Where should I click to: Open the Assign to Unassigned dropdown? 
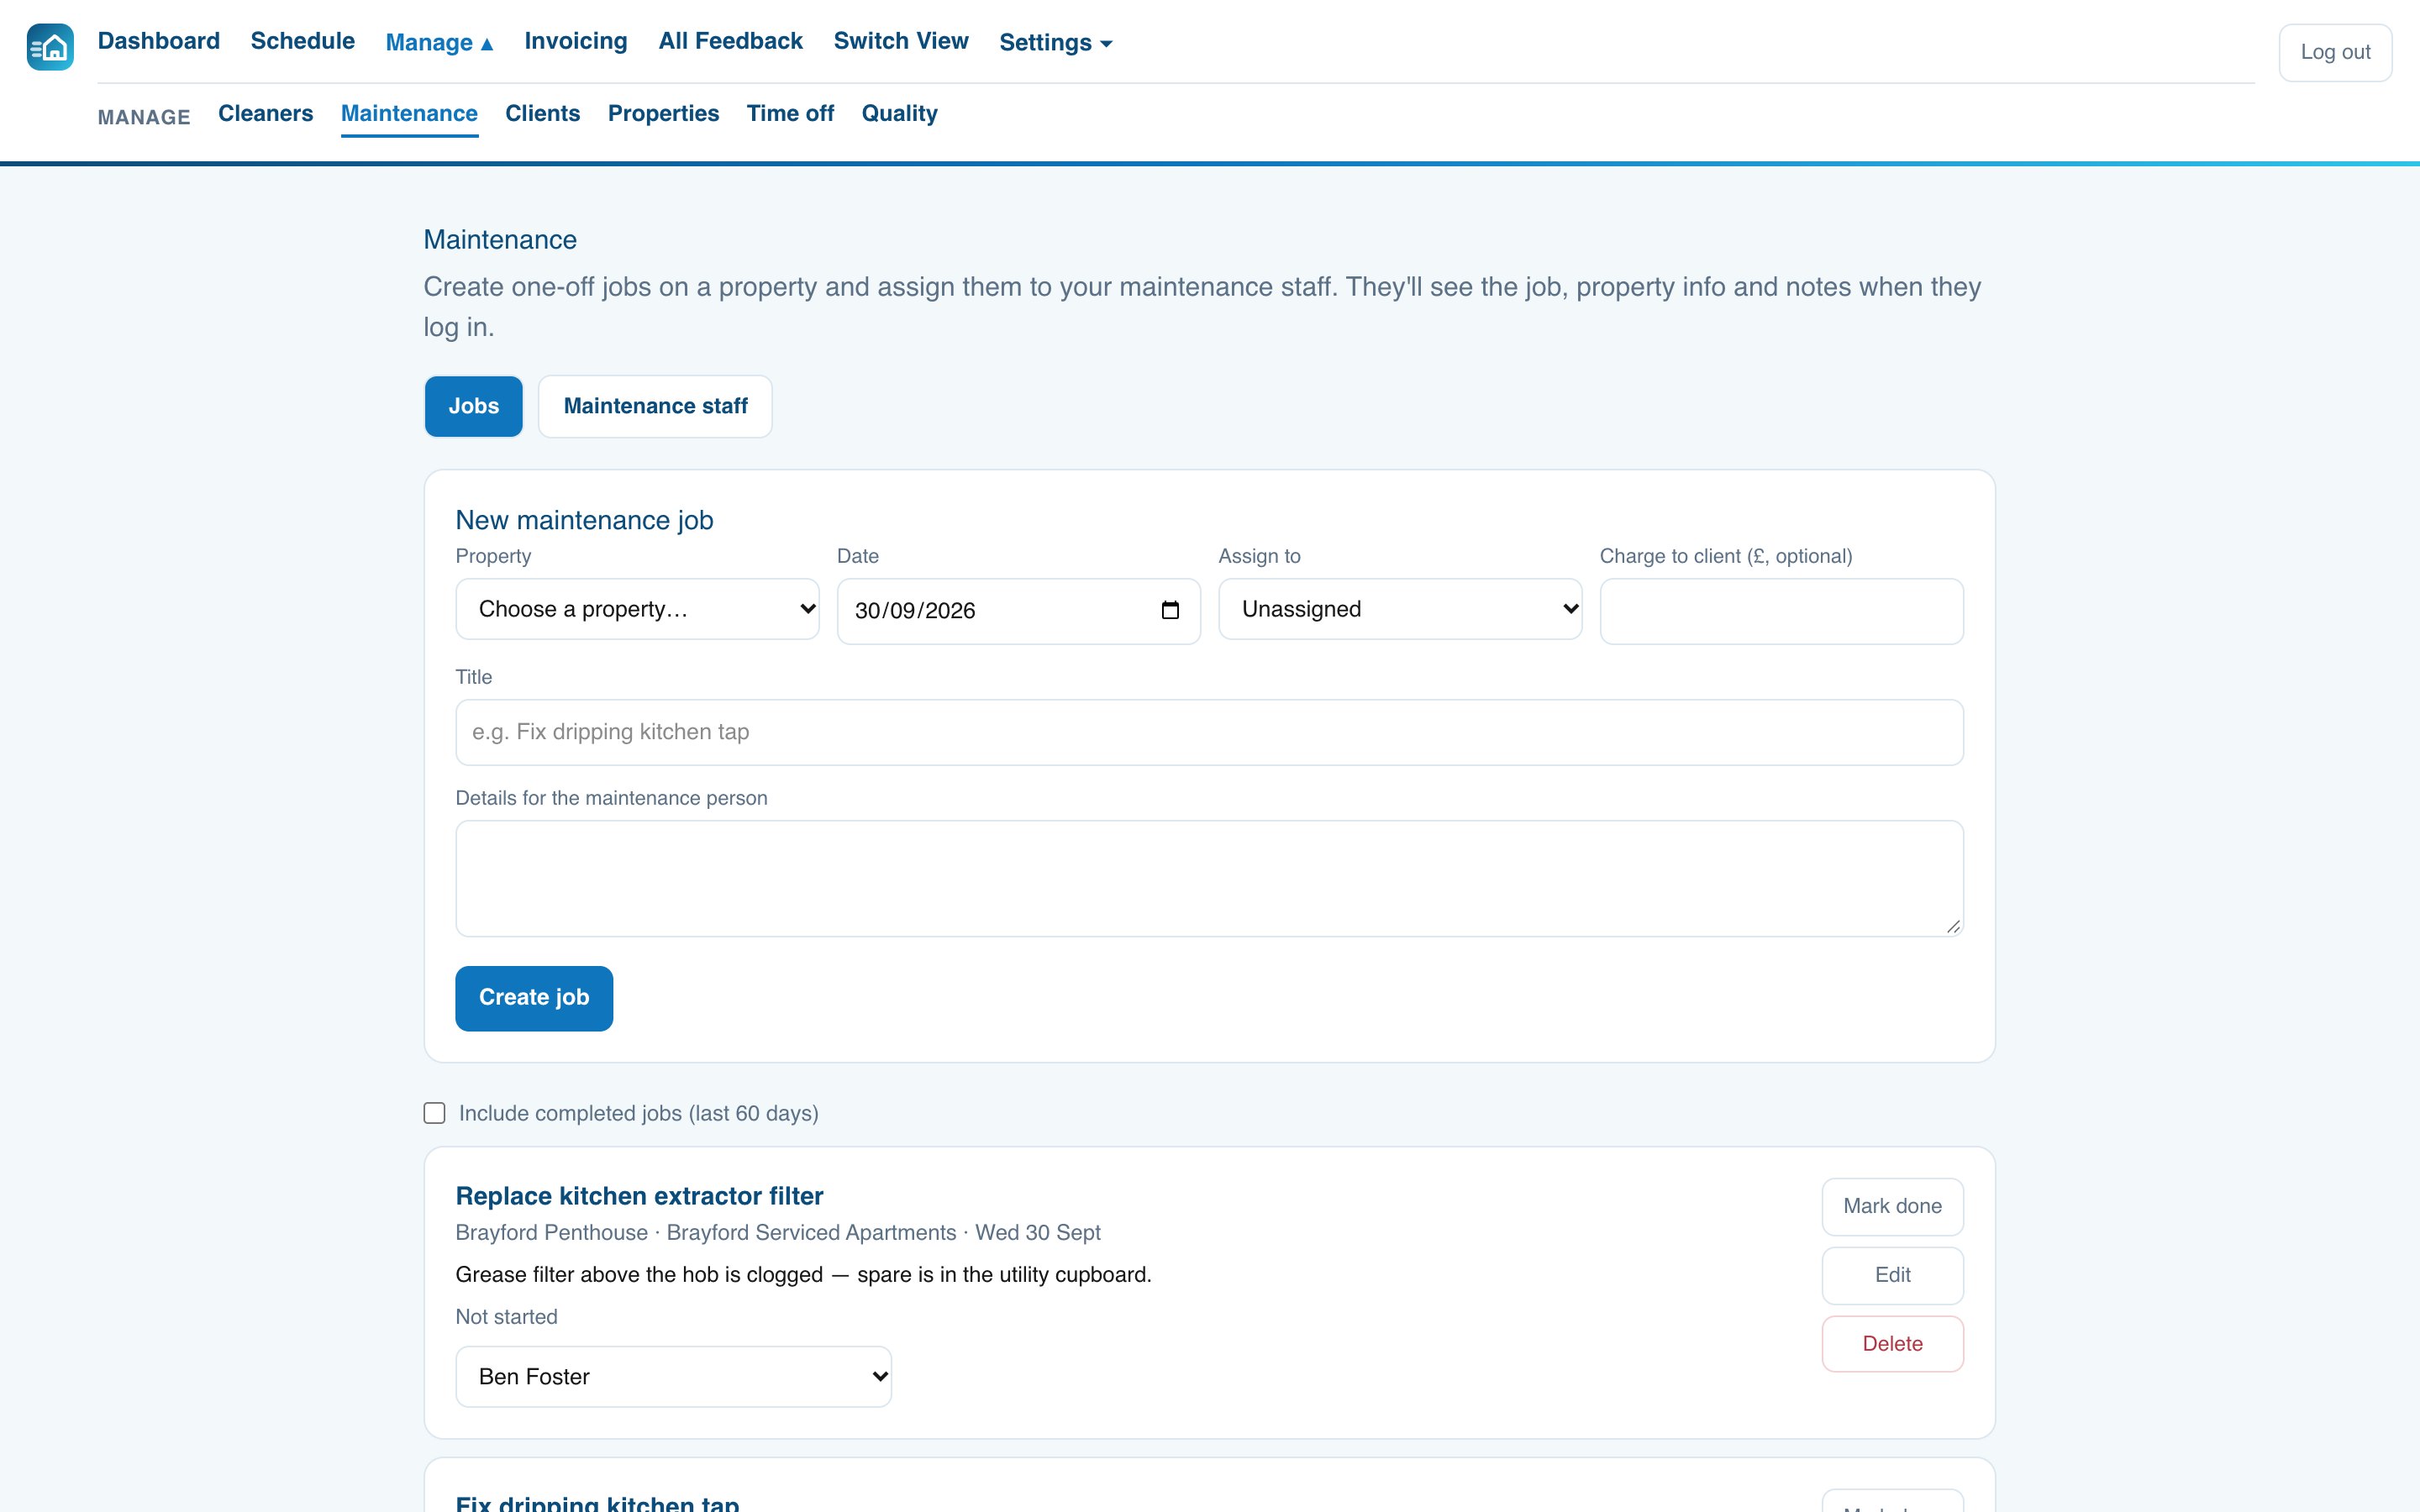(x=1400, y=609)
